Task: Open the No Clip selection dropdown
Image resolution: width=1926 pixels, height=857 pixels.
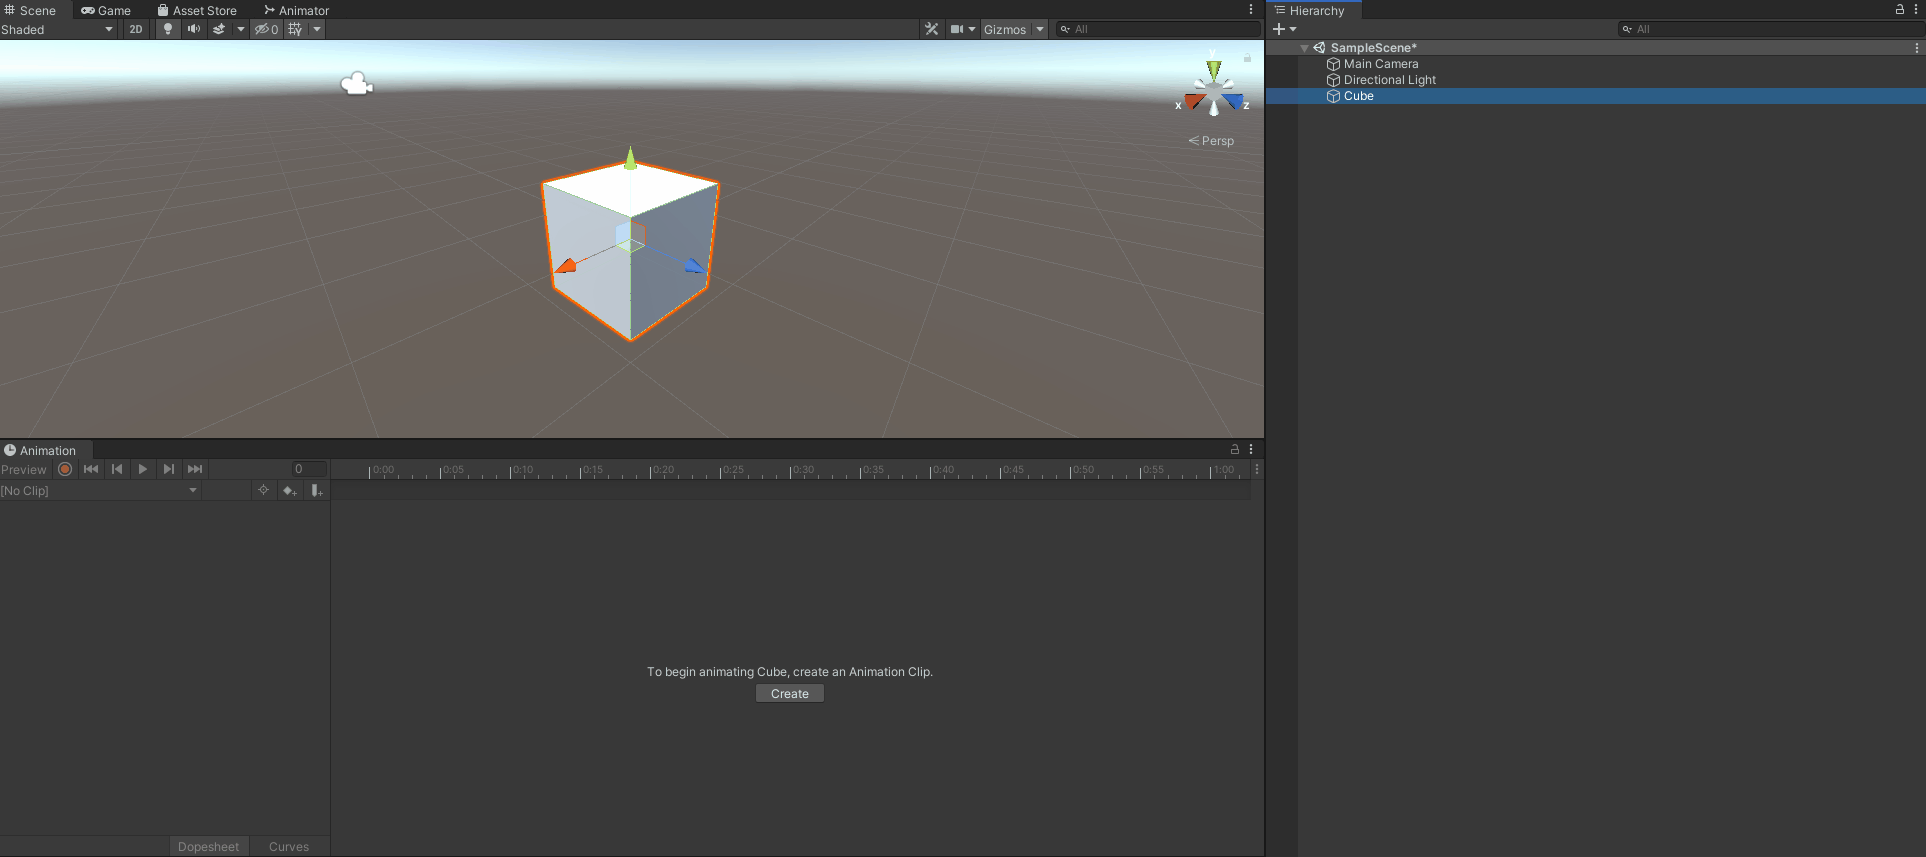Action: point(100,491)
